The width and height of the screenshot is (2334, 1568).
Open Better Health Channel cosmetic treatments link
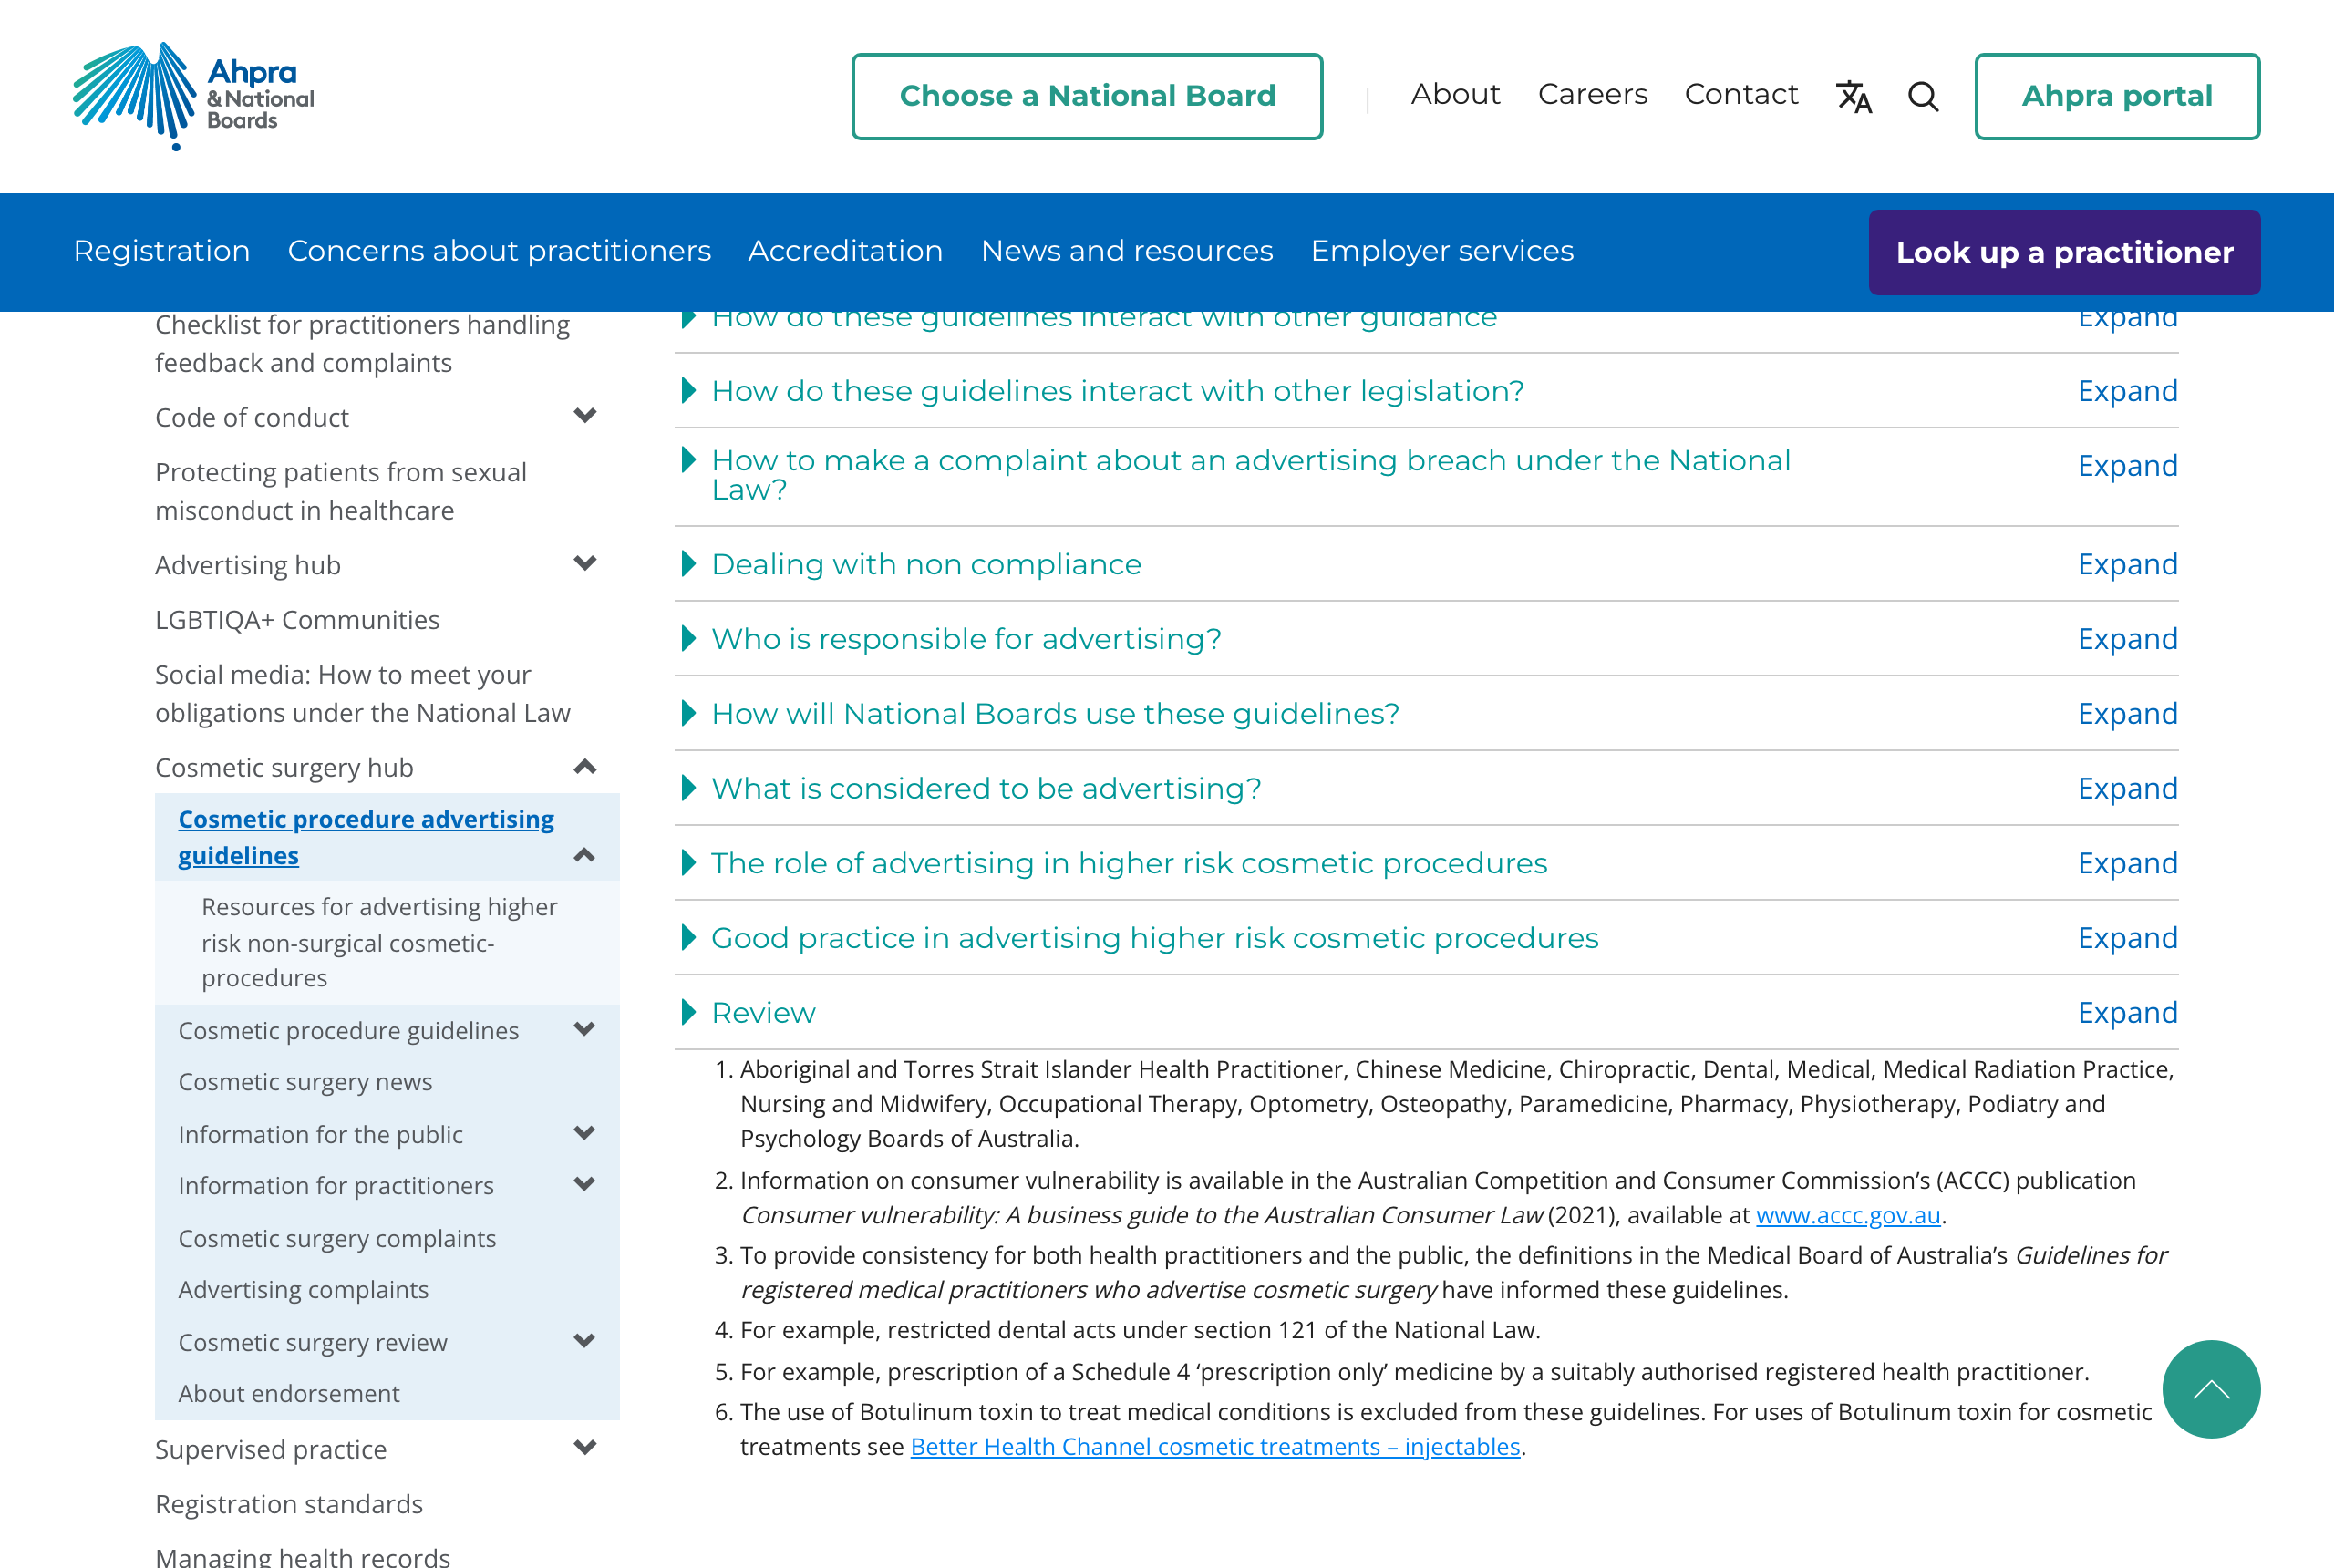[1215, 1447]
